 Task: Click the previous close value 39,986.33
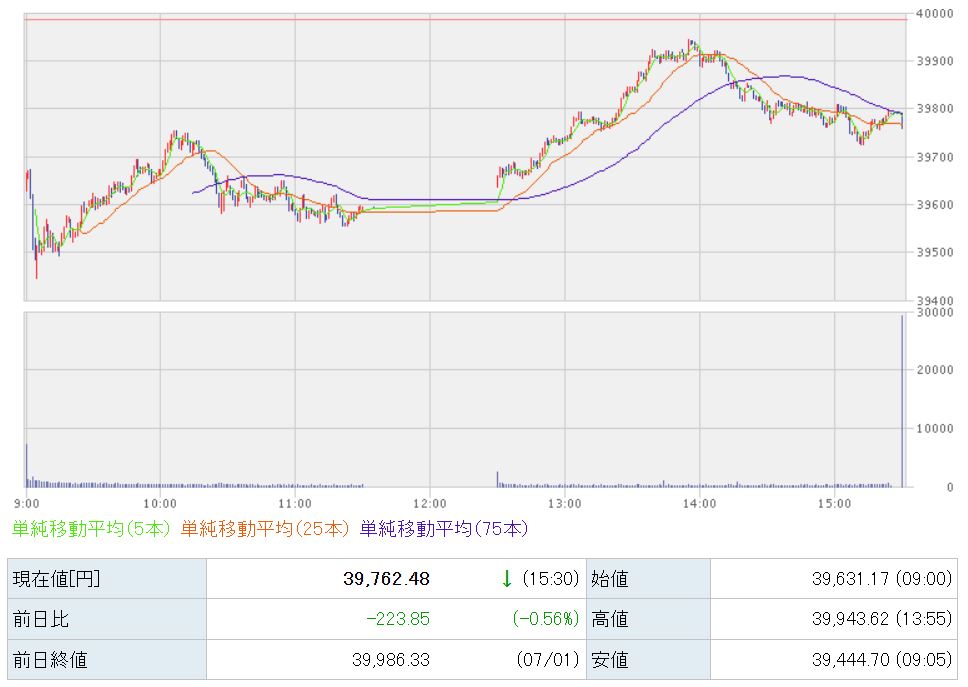point(391,660)
